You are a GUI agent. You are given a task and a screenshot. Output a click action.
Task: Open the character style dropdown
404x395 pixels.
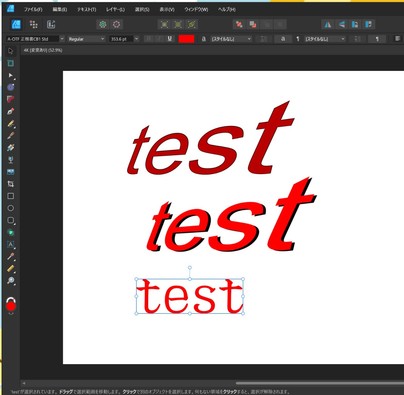pyautogui.click(x=231, y=39)
